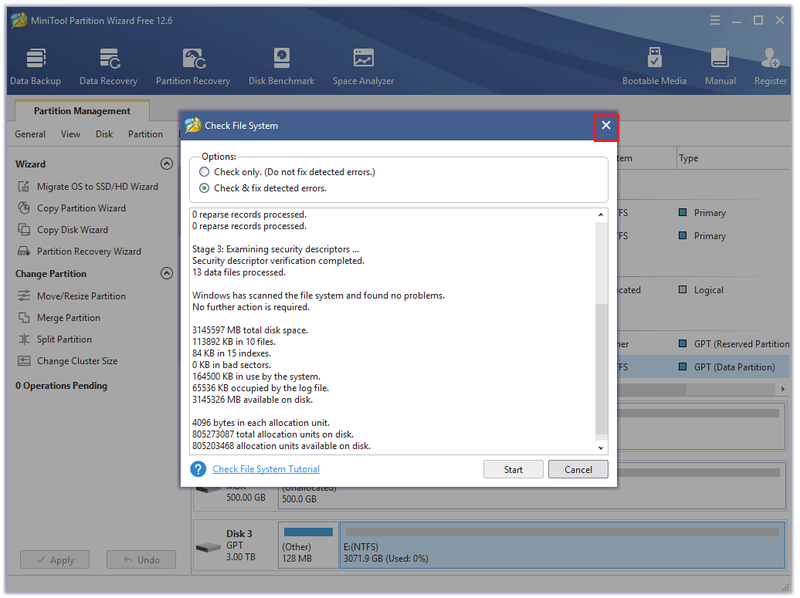
Task: Collapse the Change Partition section
Action: 166,273
